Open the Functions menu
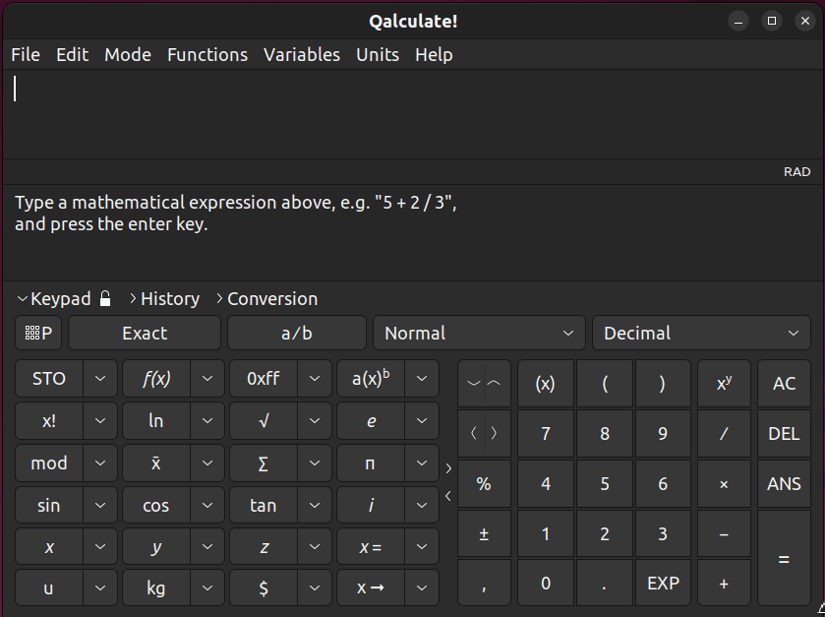This screenshot has width=825, height=617. coord(207,55)
